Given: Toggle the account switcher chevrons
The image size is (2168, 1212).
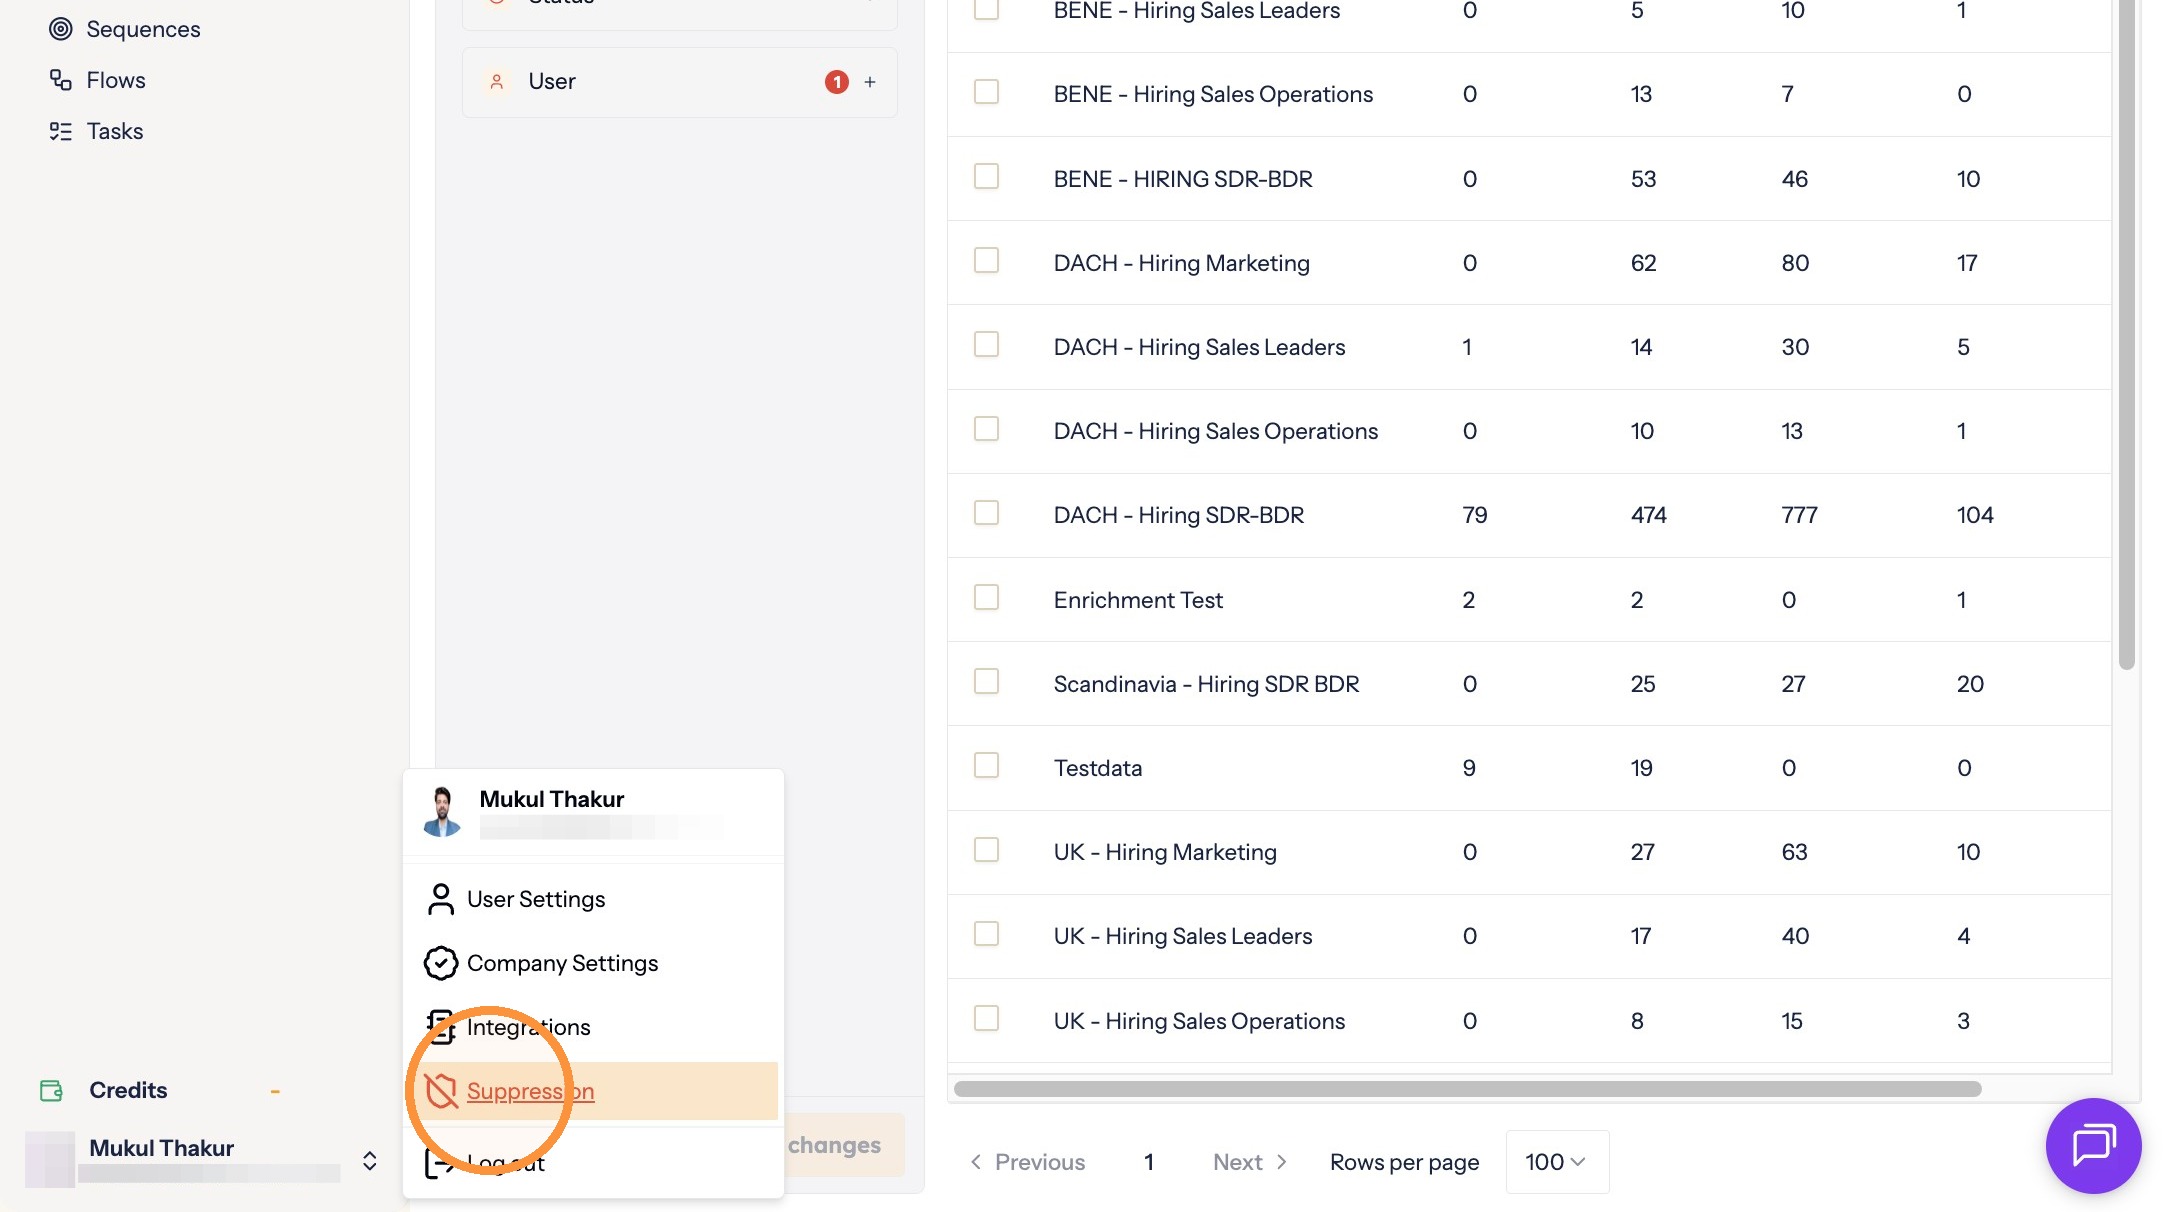Looking at the screenshot, I should click(x=369, y=1160).
